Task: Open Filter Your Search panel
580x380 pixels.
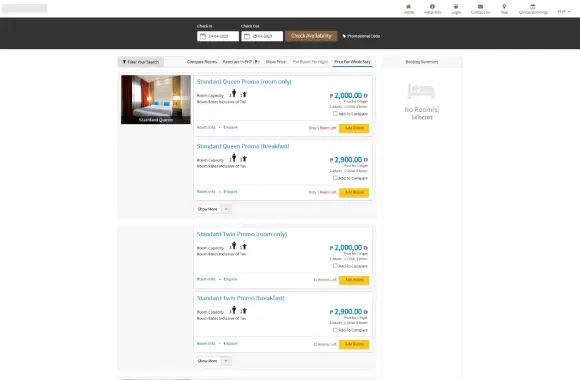Action: coord(141,62)
